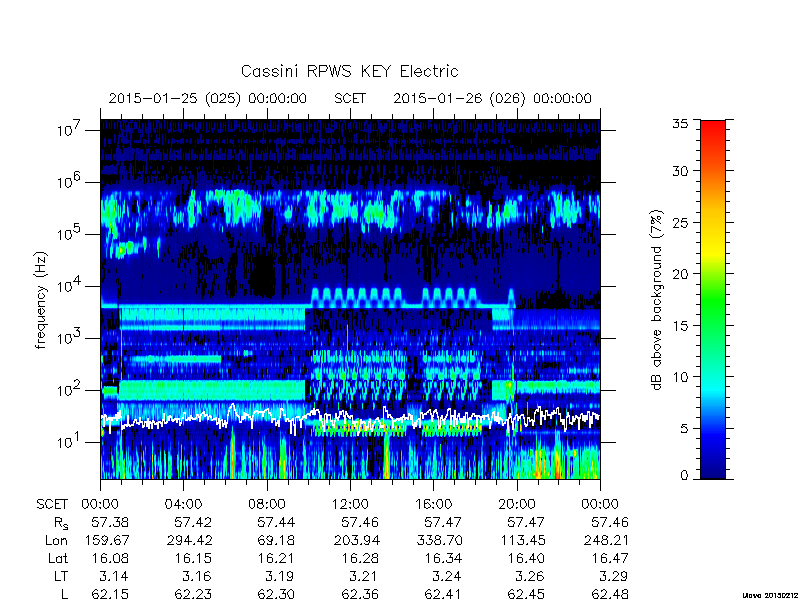Click the LT value 3.14

(x=114, y=576)
